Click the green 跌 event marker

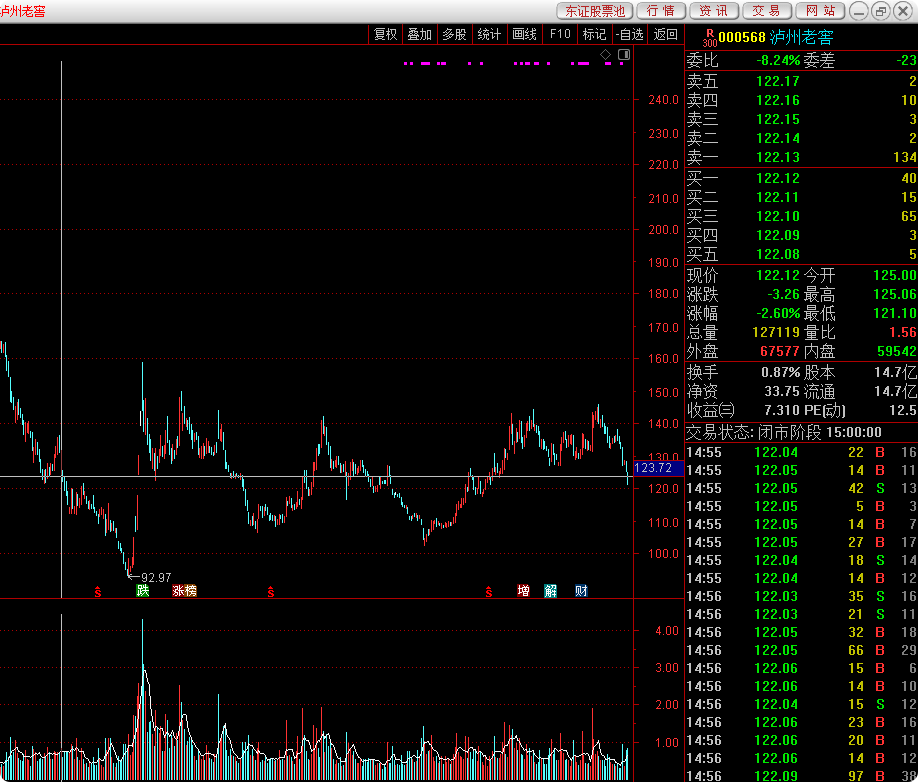(x=143, y=591)
